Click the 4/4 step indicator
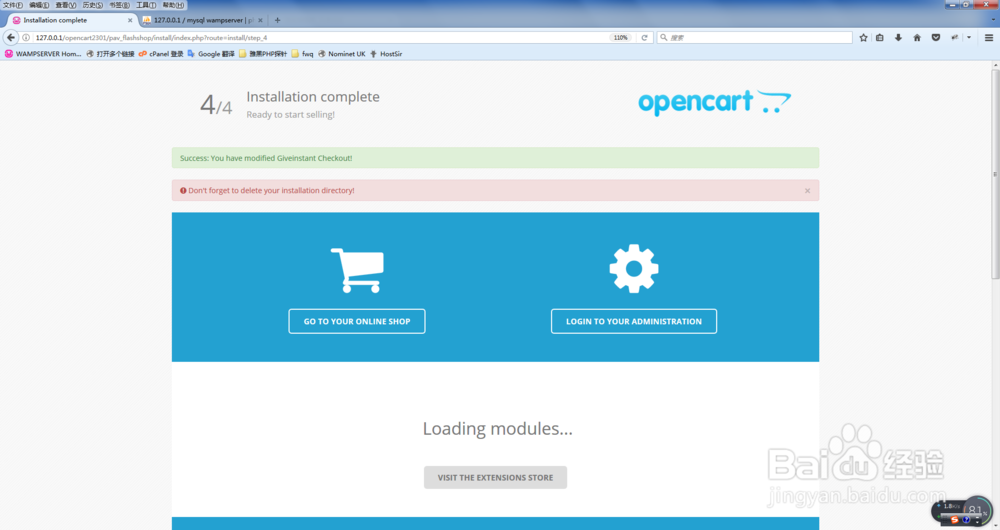This screenshot has height=530, width=1000. click(216, 105)
